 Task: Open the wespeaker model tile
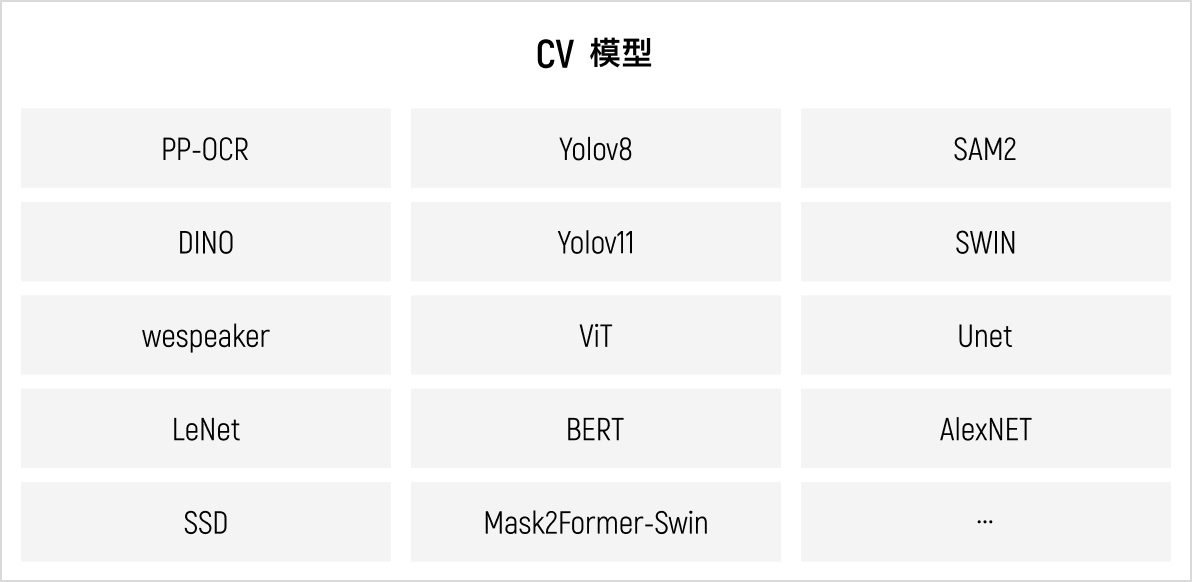tap(205, 335)
